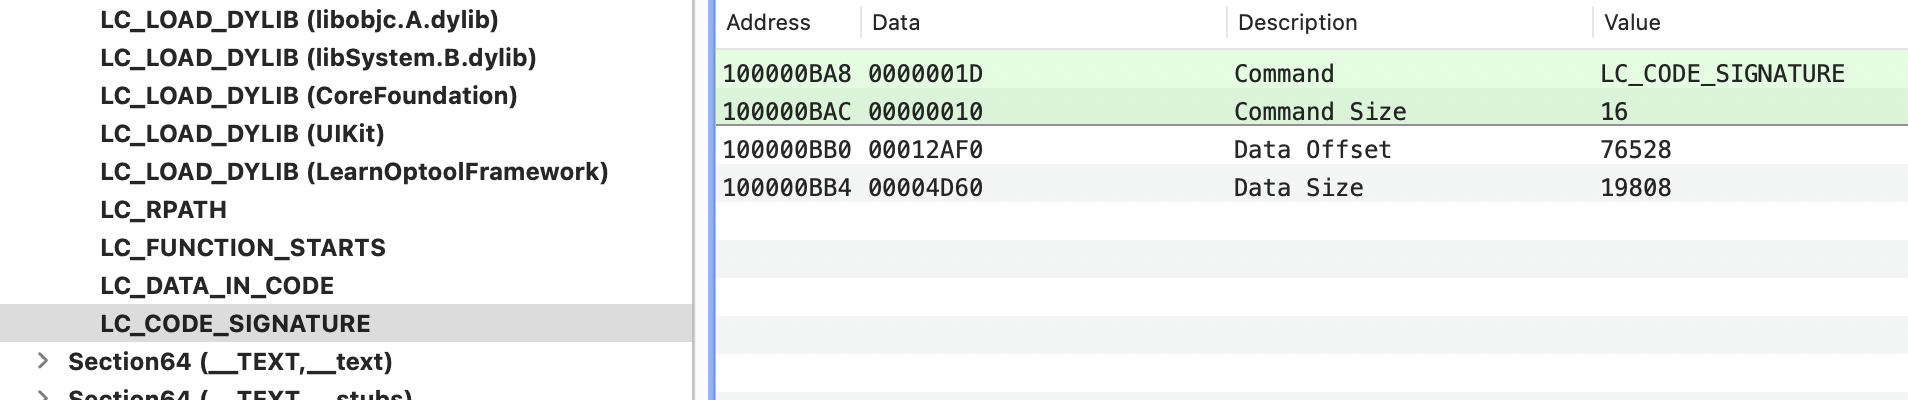This screenshot has width=1908, height=400.
Task: Click the blue split divider between panes
Action: pyautogui.click(x=711, y=200)
